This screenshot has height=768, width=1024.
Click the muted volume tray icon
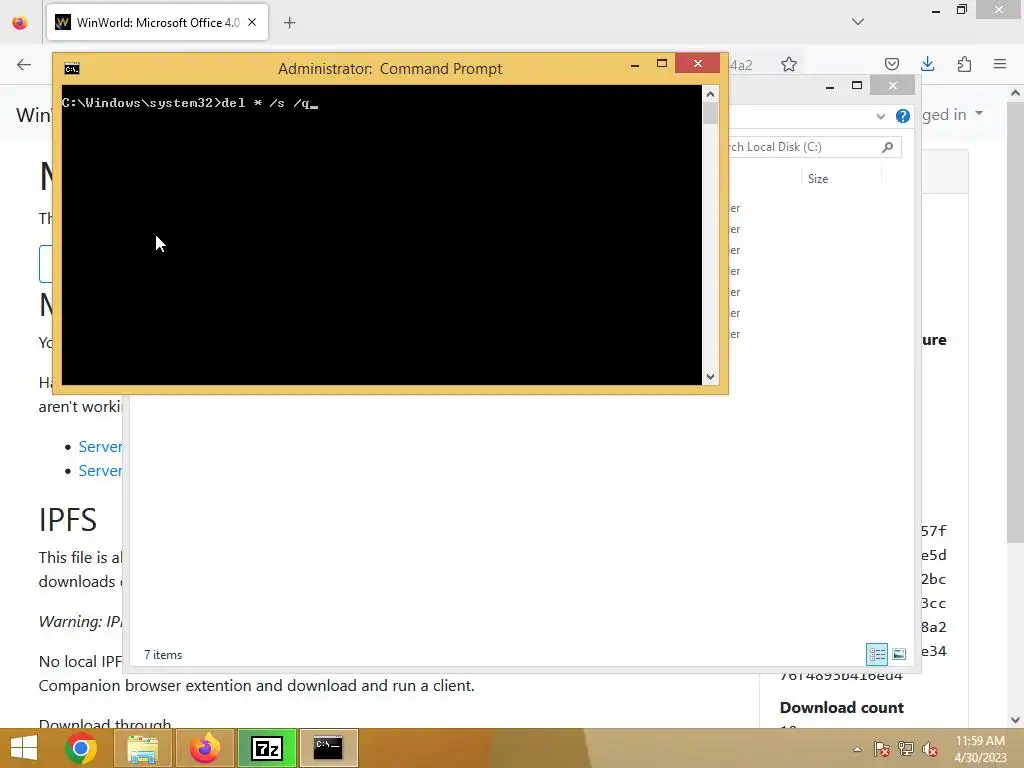tap(930, 749)
